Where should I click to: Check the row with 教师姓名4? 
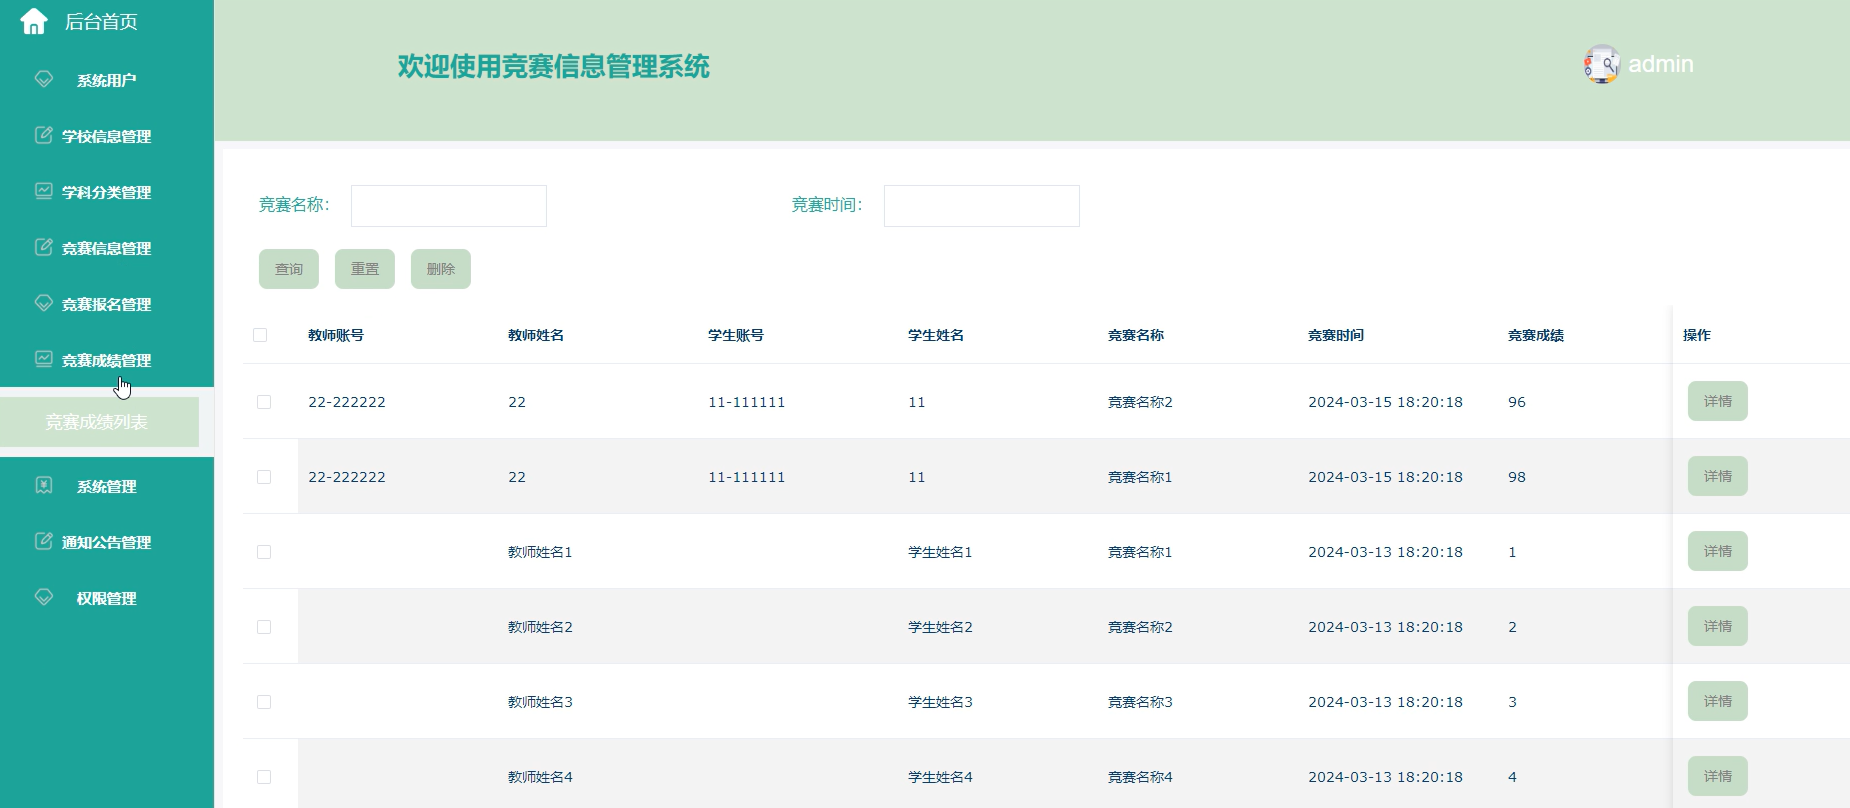tap(264, 777)
